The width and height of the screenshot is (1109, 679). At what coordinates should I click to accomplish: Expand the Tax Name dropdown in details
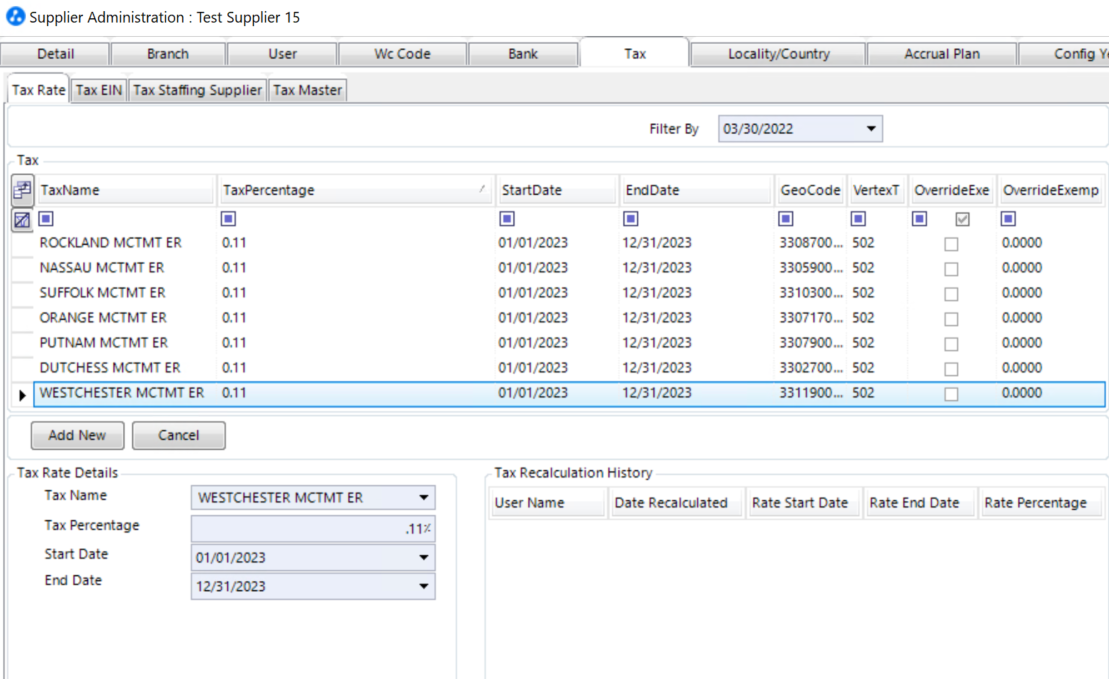point(423,497)
